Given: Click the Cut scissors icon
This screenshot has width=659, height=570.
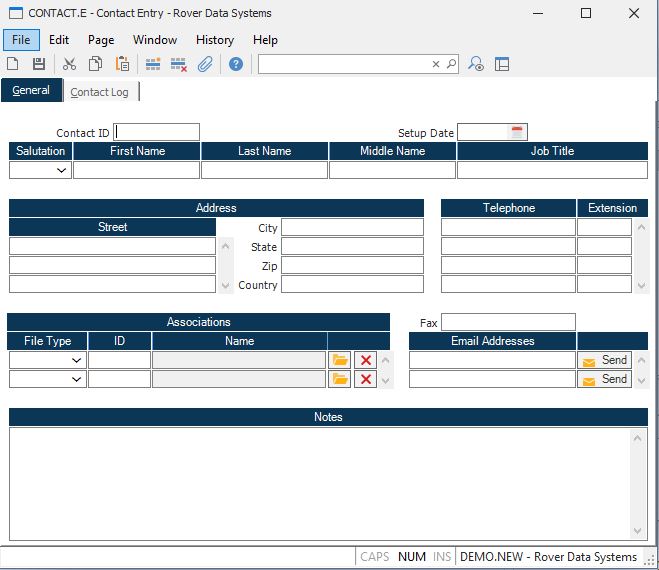Looking at the screenshot, I should tap(69, 64).
